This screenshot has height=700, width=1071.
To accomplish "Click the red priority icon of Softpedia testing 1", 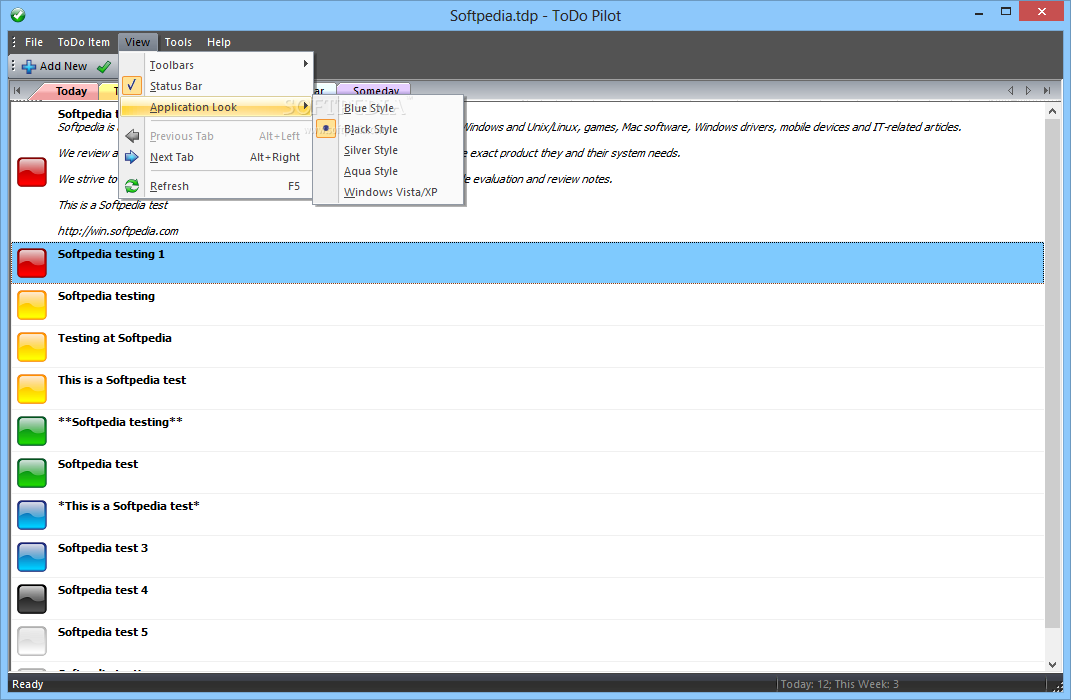I will (x=32, y=263).
